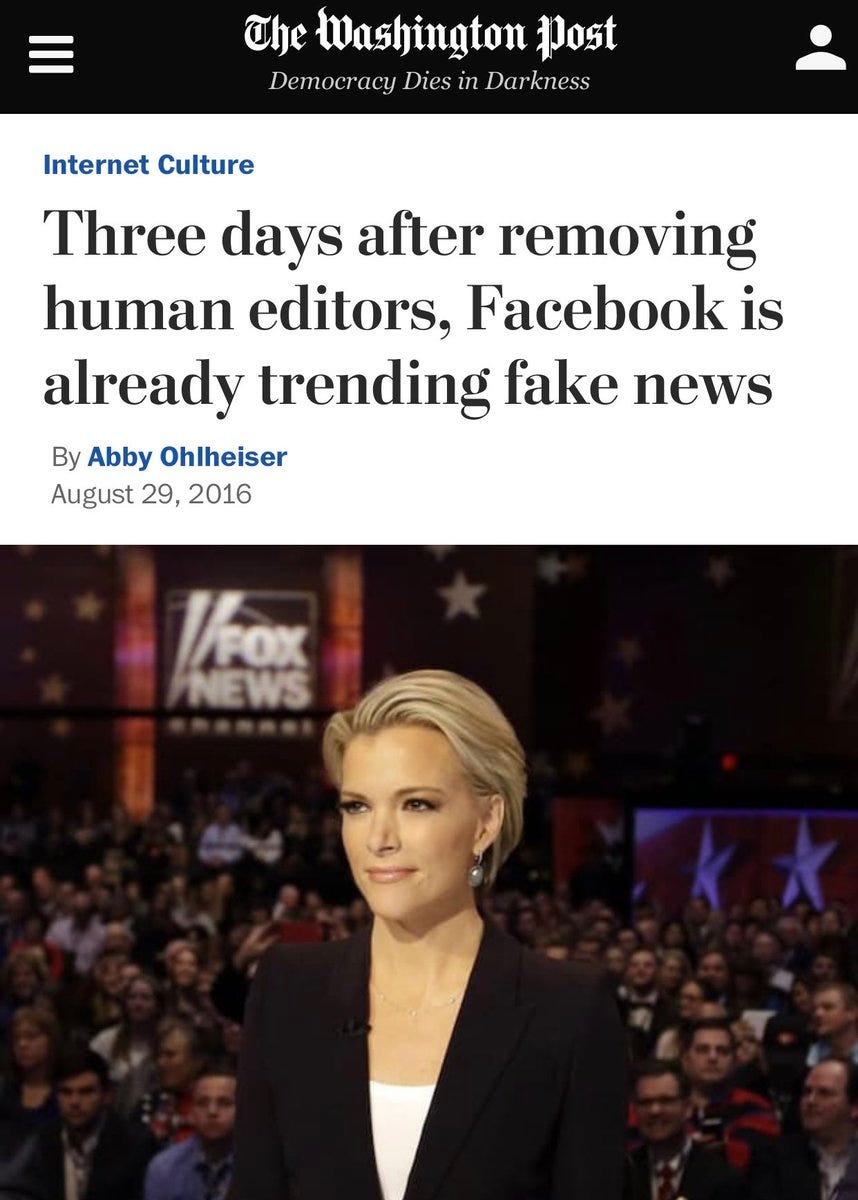Tap the Fox News logo in the photo

240,650
